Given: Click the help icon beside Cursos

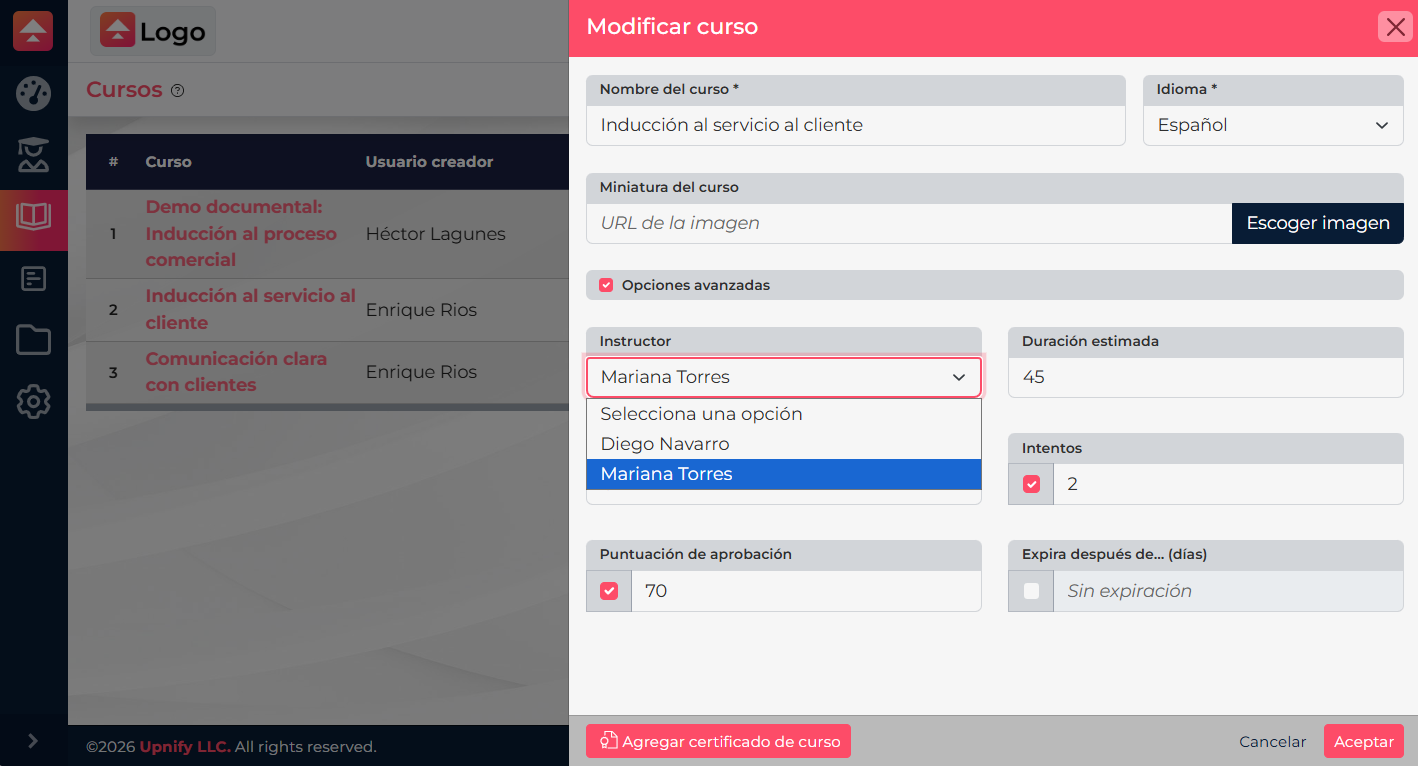Looking at the screenshot, I should [x=178, y=91].
